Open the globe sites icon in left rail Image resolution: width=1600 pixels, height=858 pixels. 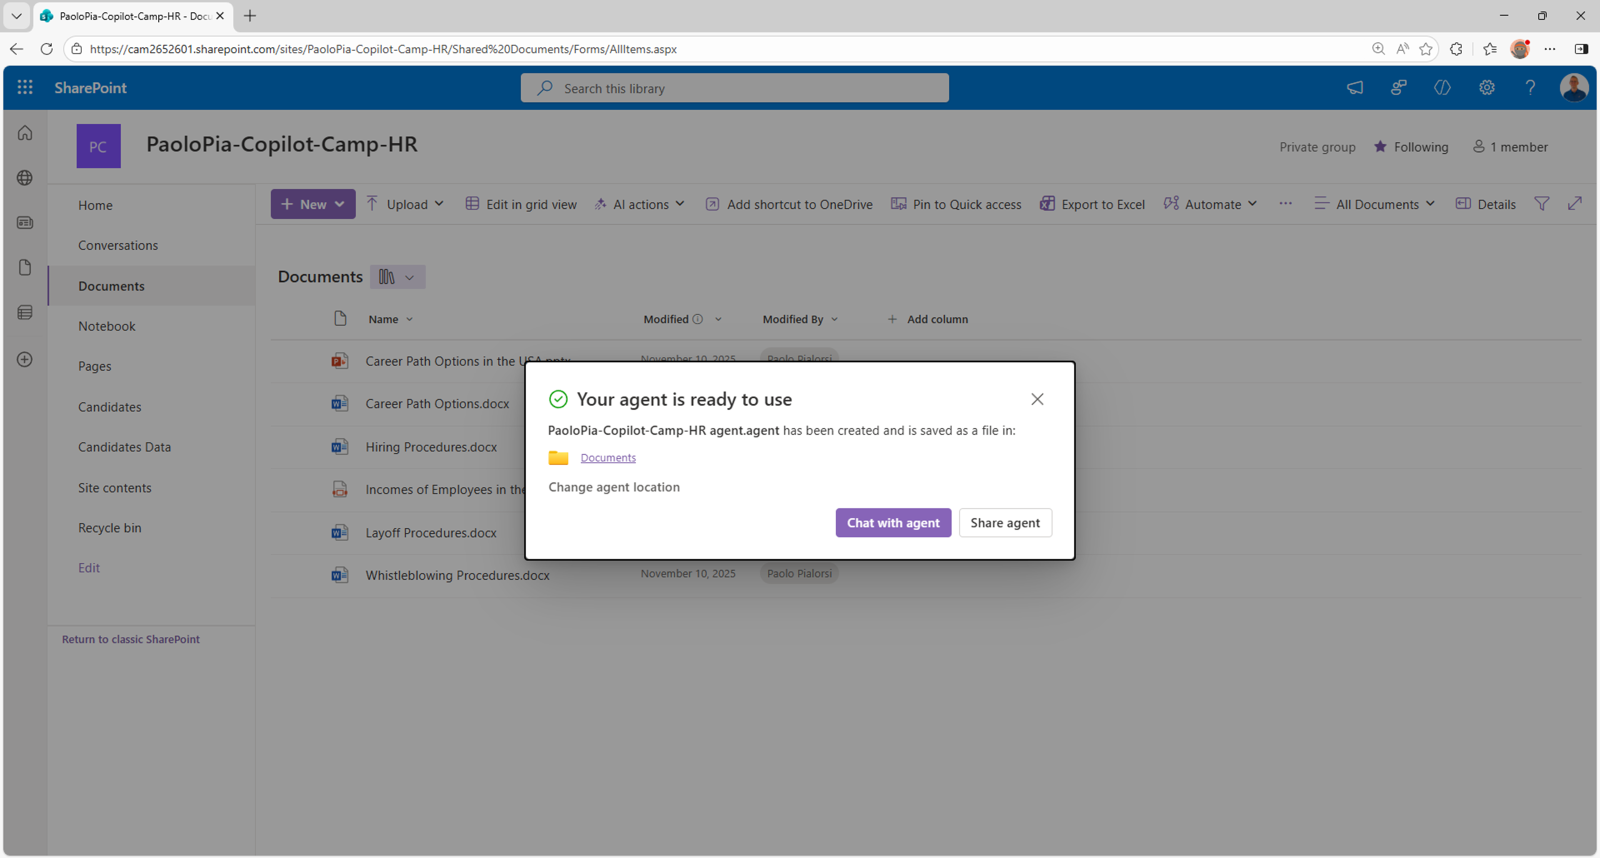coord(25,178)
